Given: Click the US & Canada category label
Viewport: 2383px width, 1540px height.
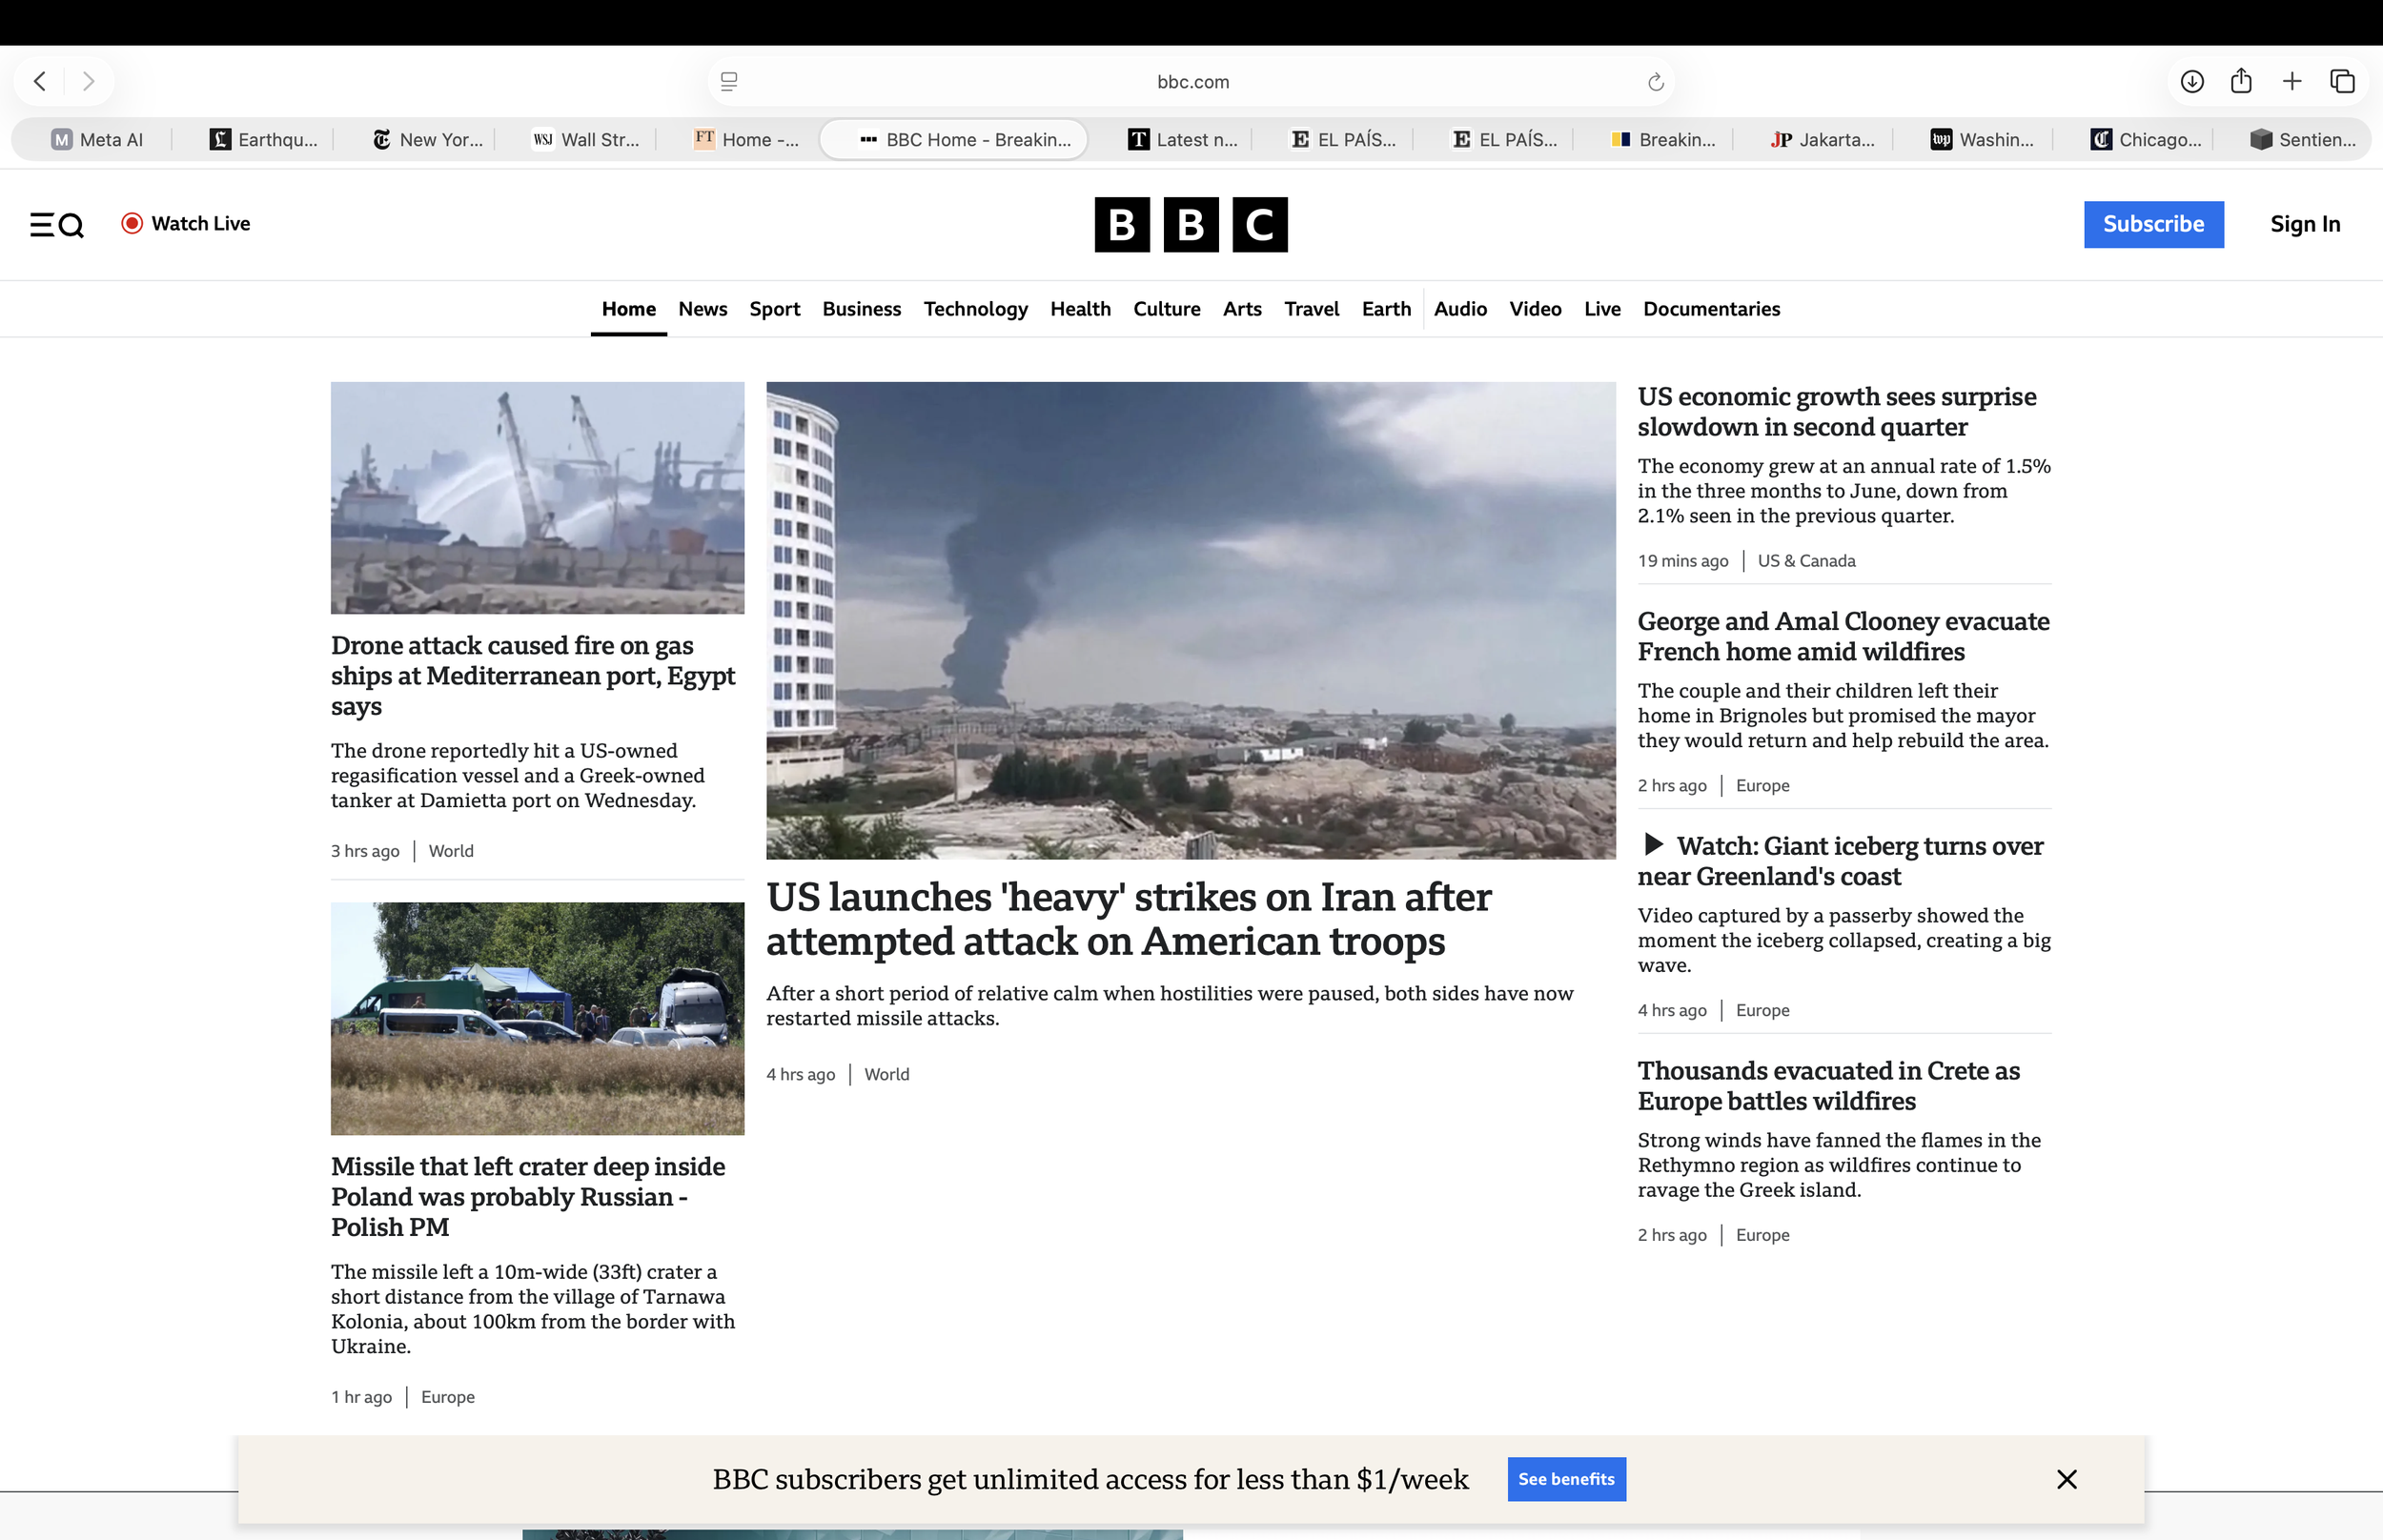Looking at the screenshot, I should (x=1806, y=561).
